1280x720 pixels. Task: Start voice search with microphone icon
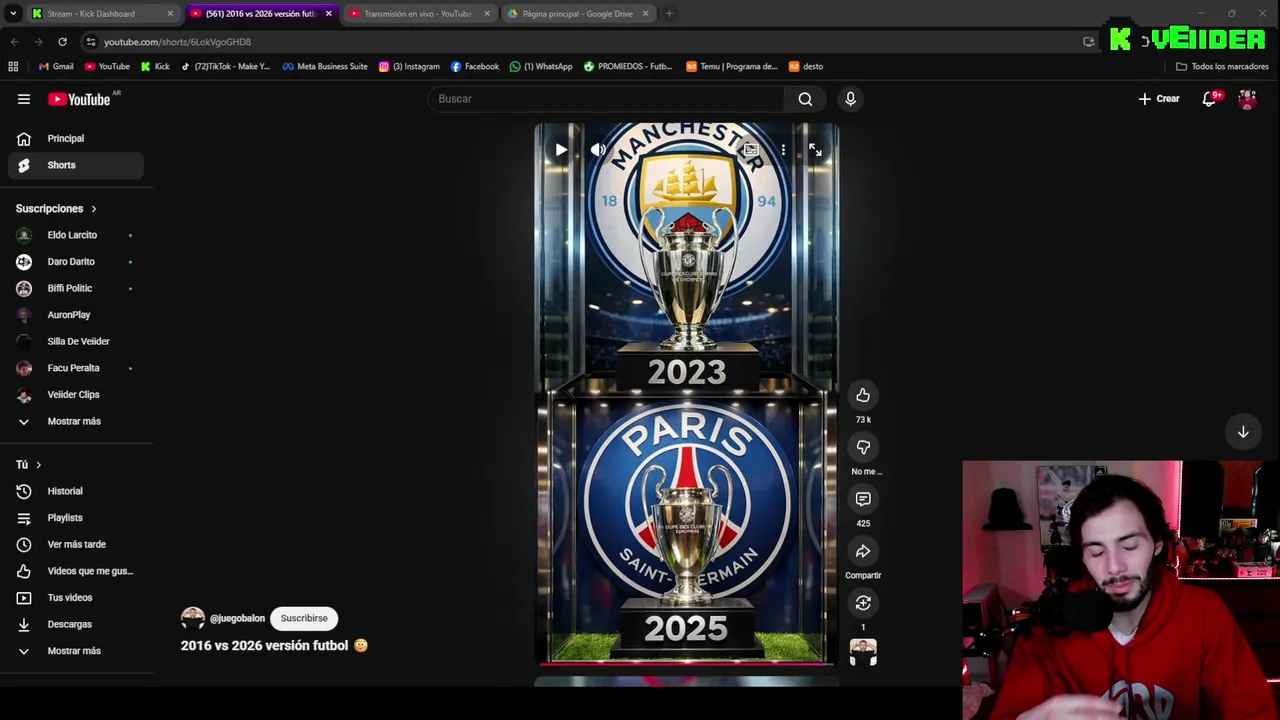click(x=850, y=99)
